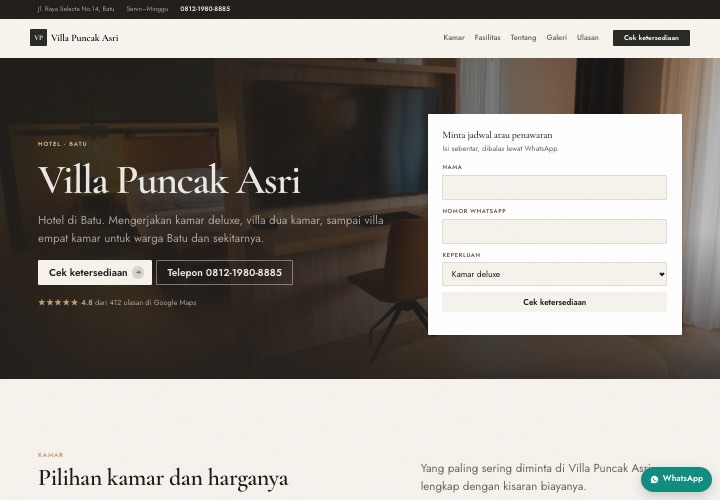720x500 pixels.
Task: Focus the Nama input field
Action: [x=554, y=187]
